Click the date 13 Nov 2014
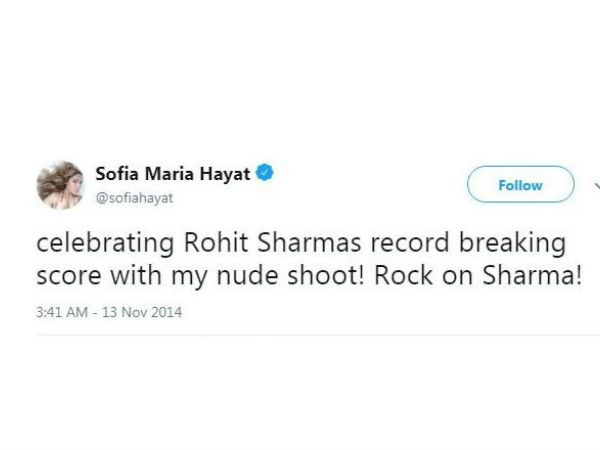The width and height of the screenshot is (600, 450). (x=136, y=312)
